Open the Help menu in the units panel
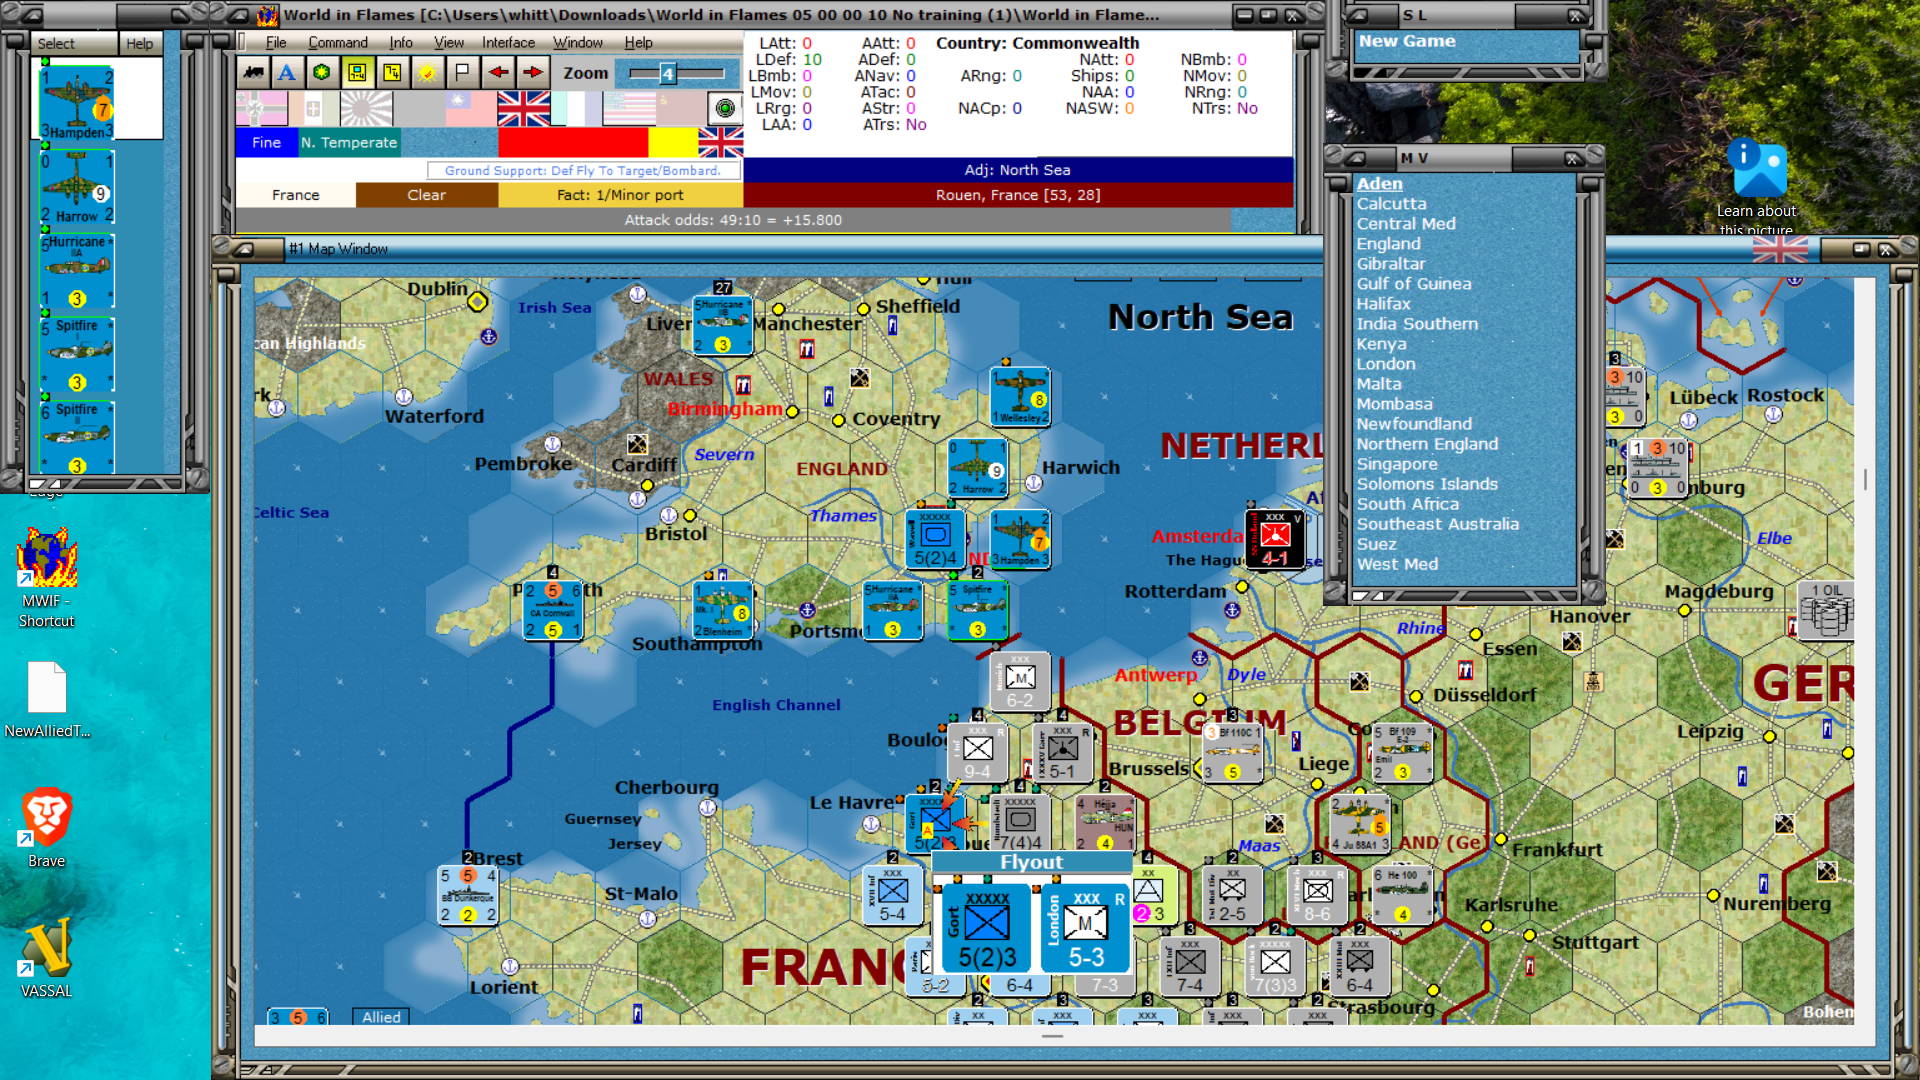This screenshot has height=1080, width=1920. click(x=140, y=43)
